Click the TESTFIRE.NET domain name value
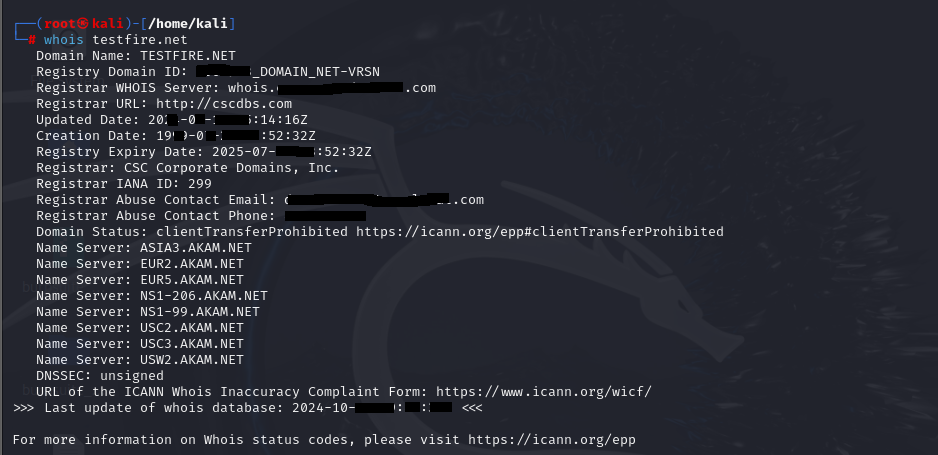938x455 pixels. pos(188,56)
